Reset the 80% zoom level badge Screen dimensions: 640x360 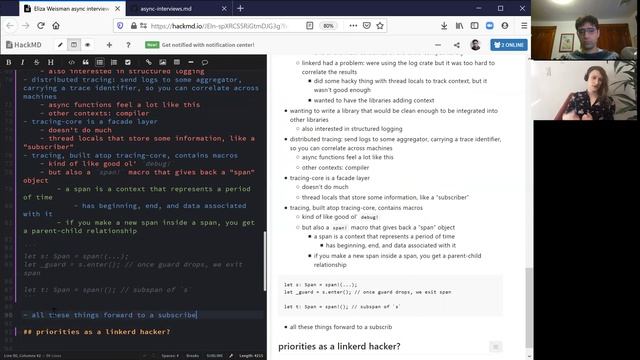tap(328, 26)
